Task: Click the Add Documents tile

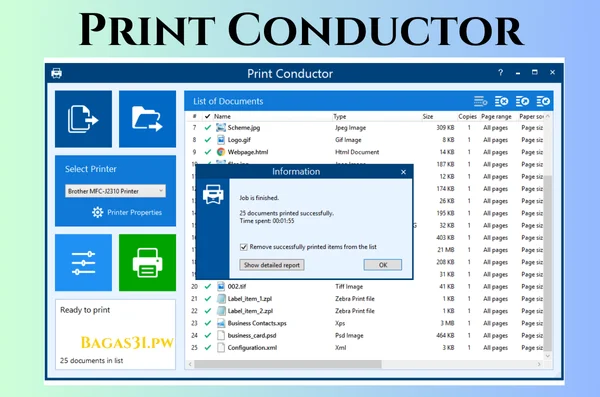Action: [83, 119]
